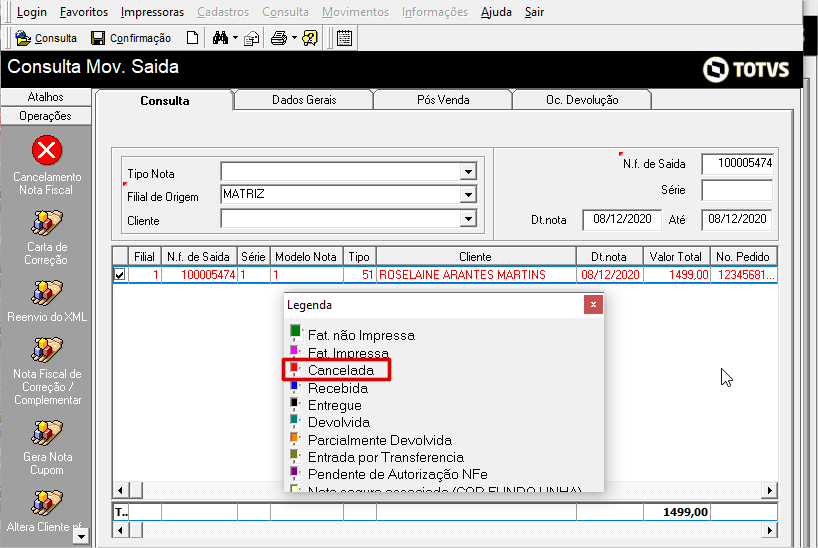This screenshot has height=548, width=818.
Task: Click Nota Fiscal de Correção / Complementar icon
Action: [x=46, y=350]
